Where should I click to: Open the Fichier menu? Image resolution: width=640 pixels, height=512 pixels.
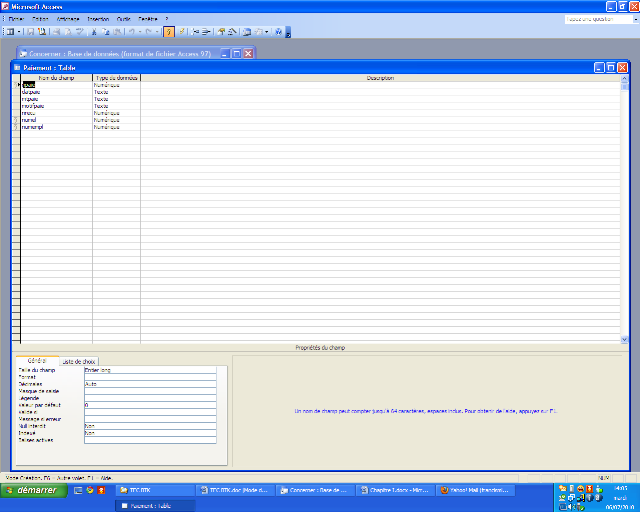(x=15, y=19)
